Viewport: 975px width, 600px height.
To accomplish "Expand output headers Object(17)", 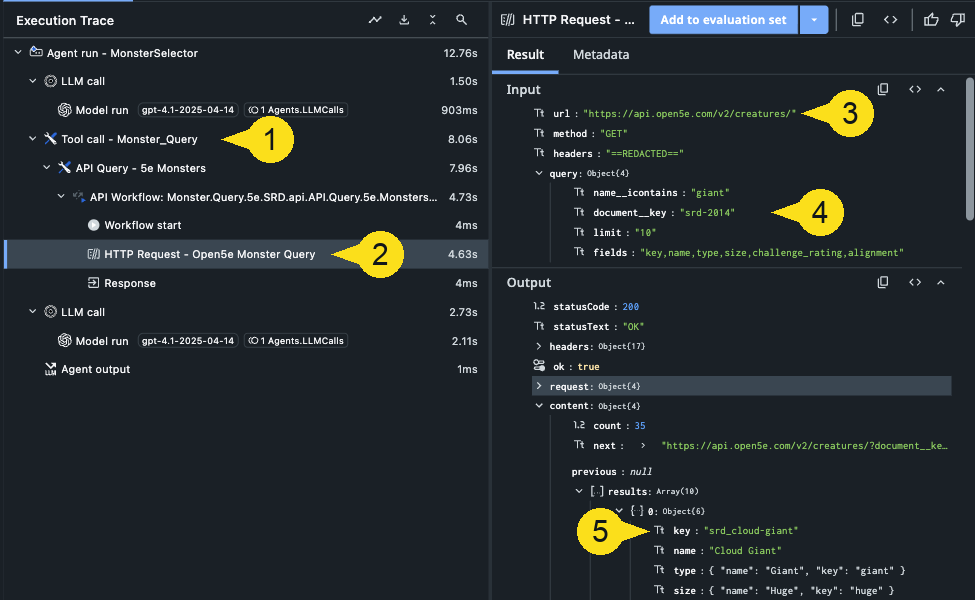I will point(539,346).
